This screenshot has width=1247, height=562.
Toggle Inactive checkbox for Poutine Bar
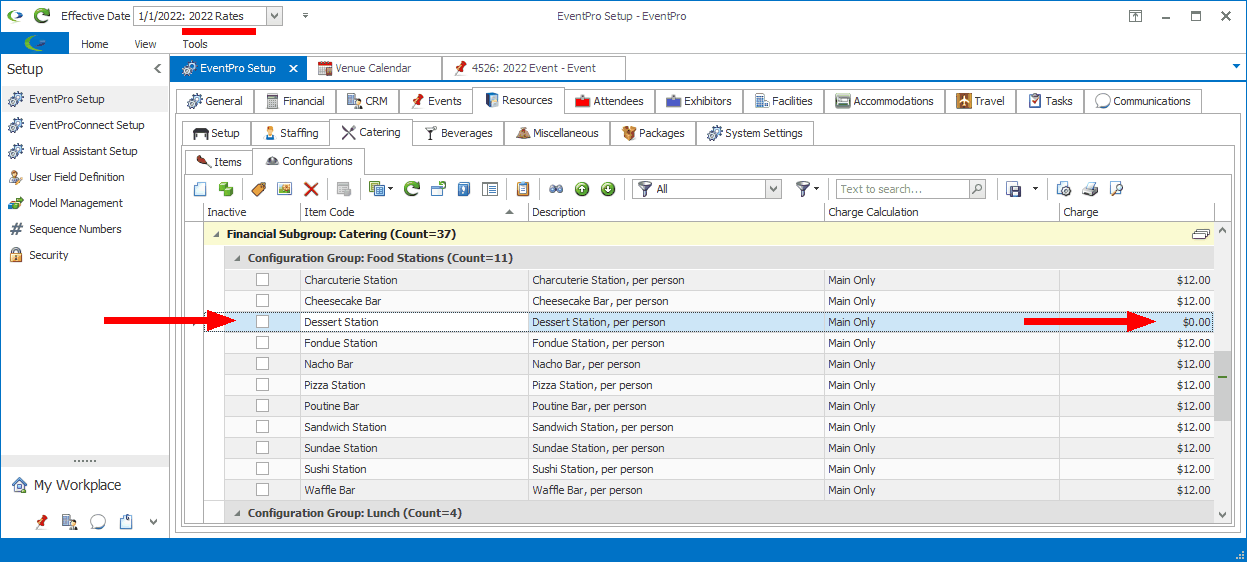262,406
